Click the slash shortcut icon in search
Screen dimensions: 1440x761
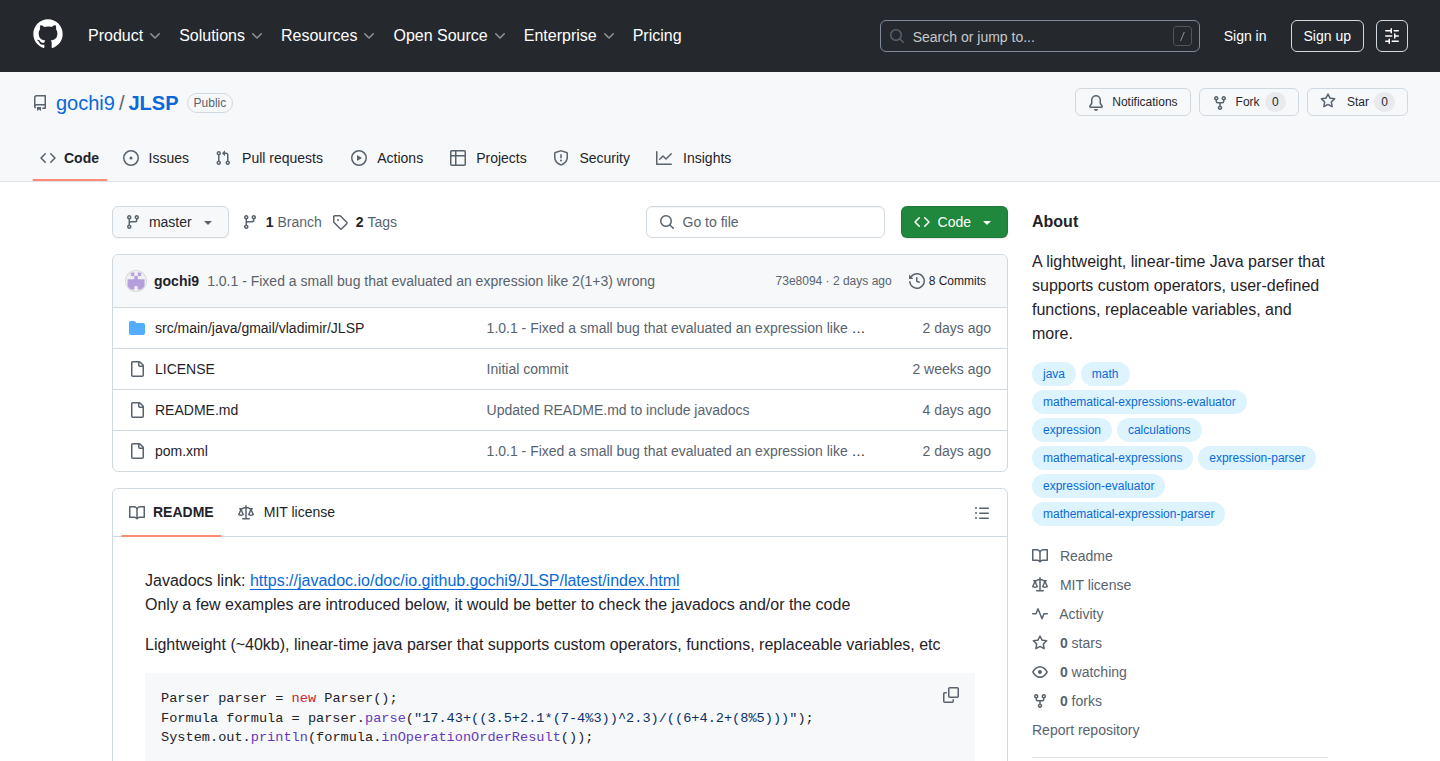click(x=1183, y=36)
